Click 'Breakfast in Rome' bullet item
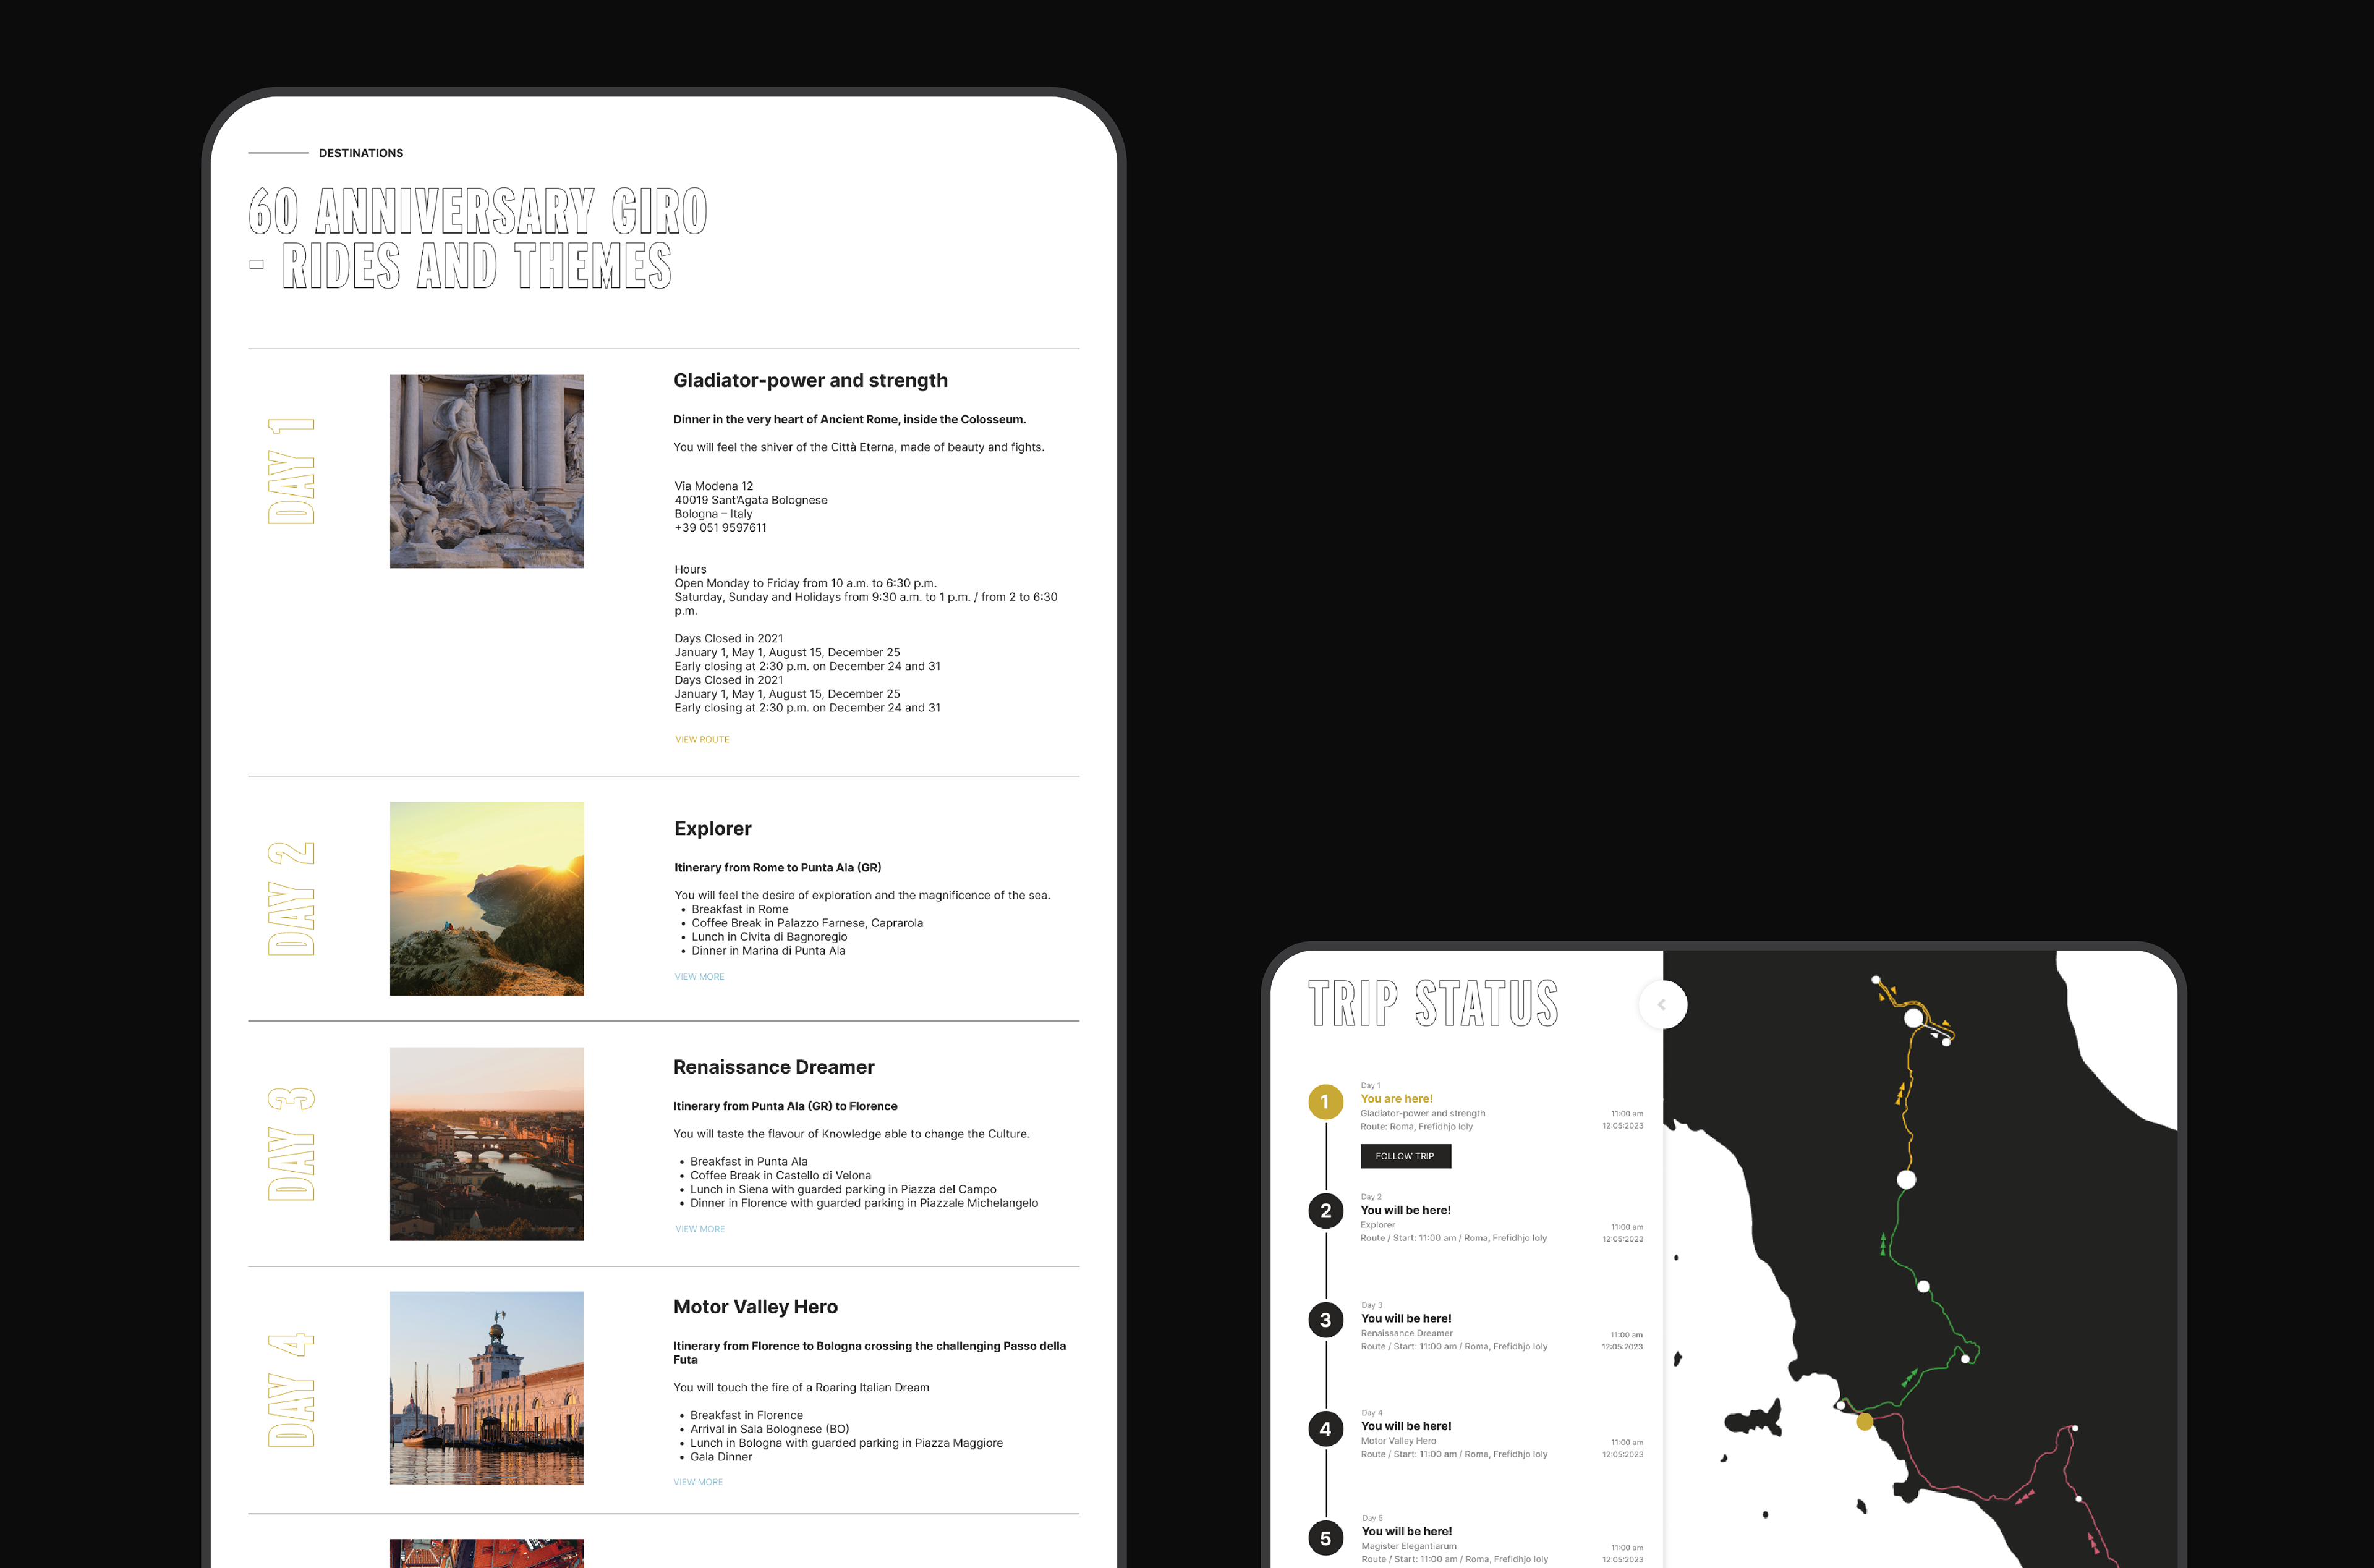The width and height of the screenshot is (2374, 1568). coord(739,909)
